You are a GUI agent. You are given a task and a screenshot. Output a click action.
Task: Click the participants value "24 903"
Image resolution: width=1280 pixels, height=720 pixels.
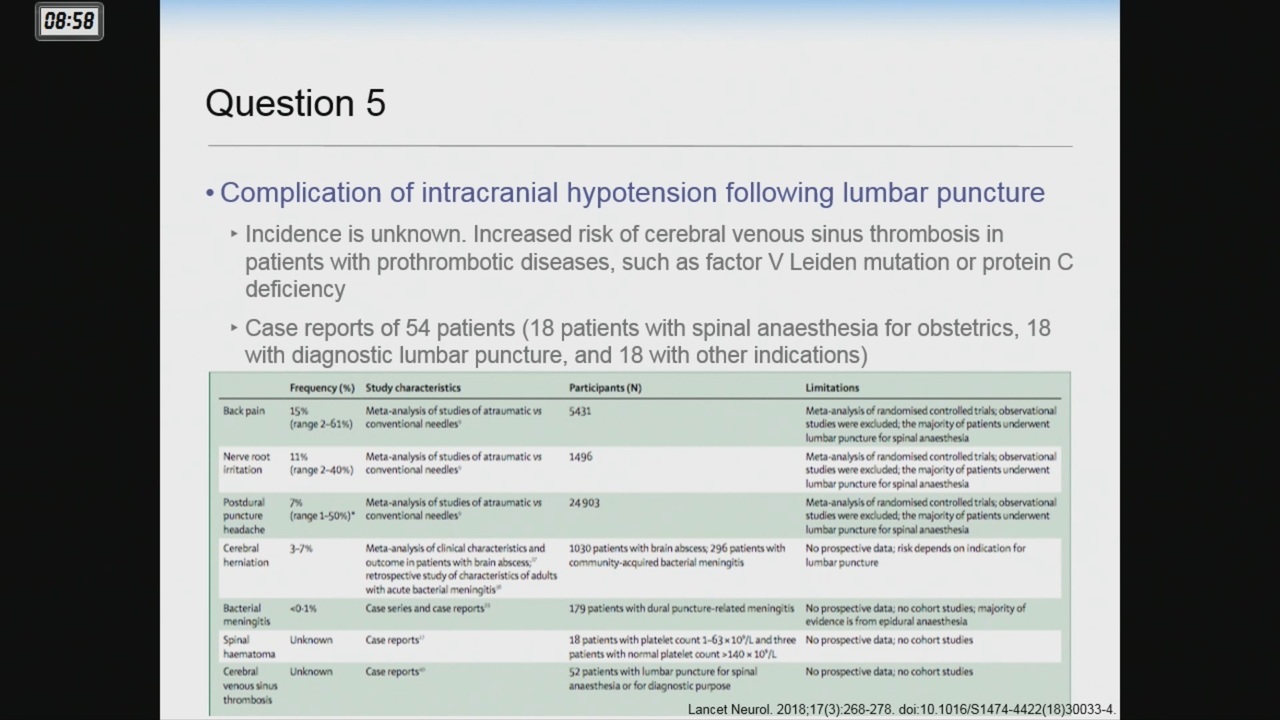click(584, 502)
